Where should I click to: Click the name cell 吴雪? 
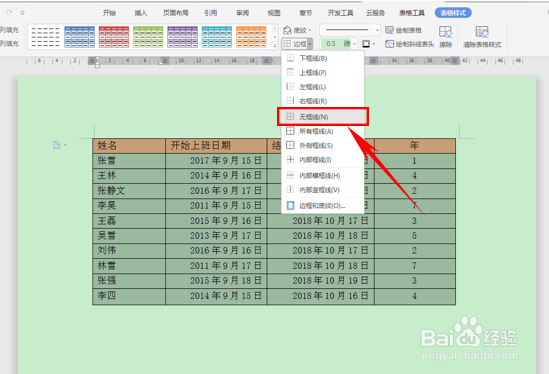pos(129,236)
